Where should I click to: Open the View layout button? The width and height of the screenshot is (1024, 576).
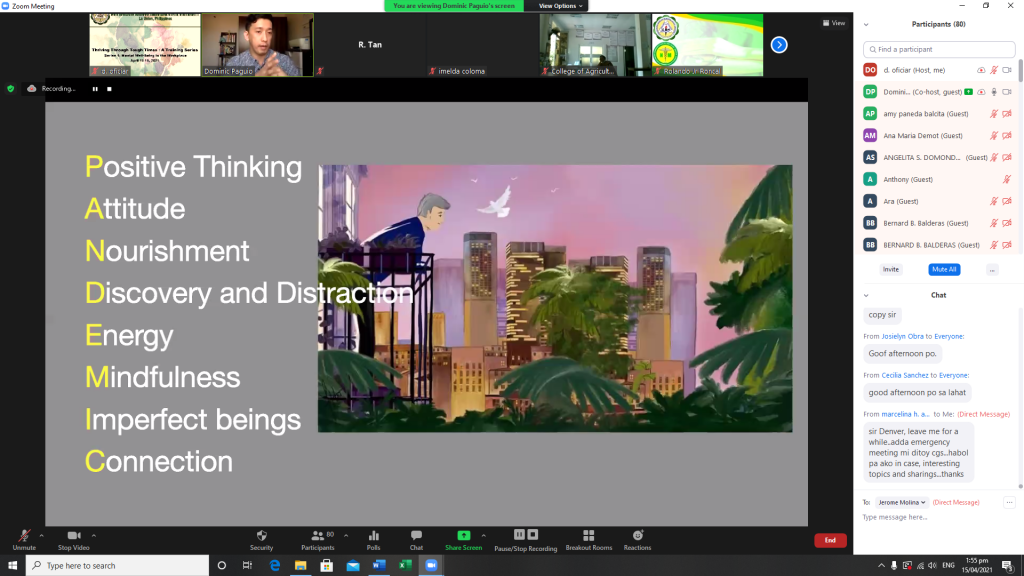pyautogui.click(x=834, y=23)
